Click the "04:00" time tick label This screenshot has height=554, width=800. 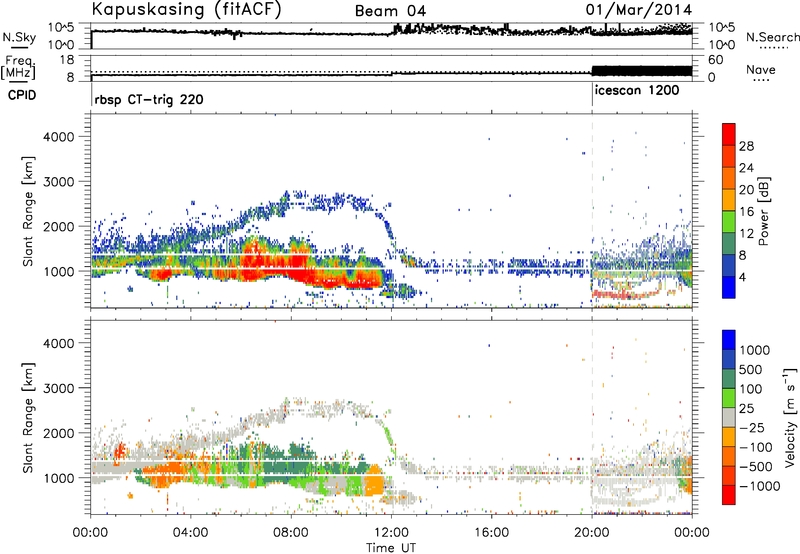point(190,533)
